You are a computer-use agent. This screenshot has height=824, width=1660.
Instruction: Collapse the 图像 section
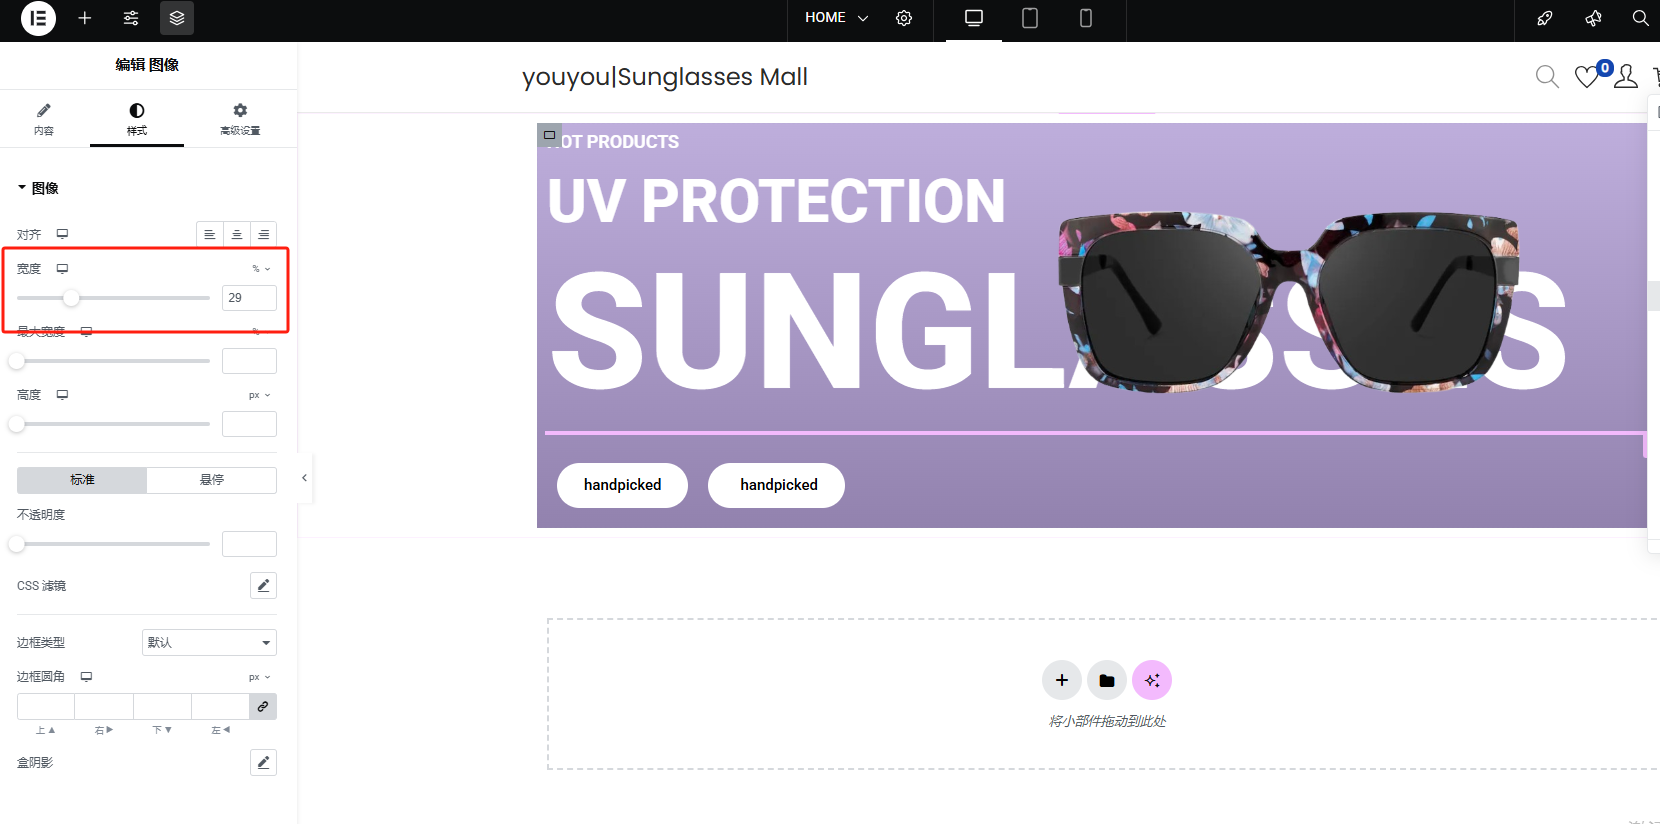pos(38,188)
